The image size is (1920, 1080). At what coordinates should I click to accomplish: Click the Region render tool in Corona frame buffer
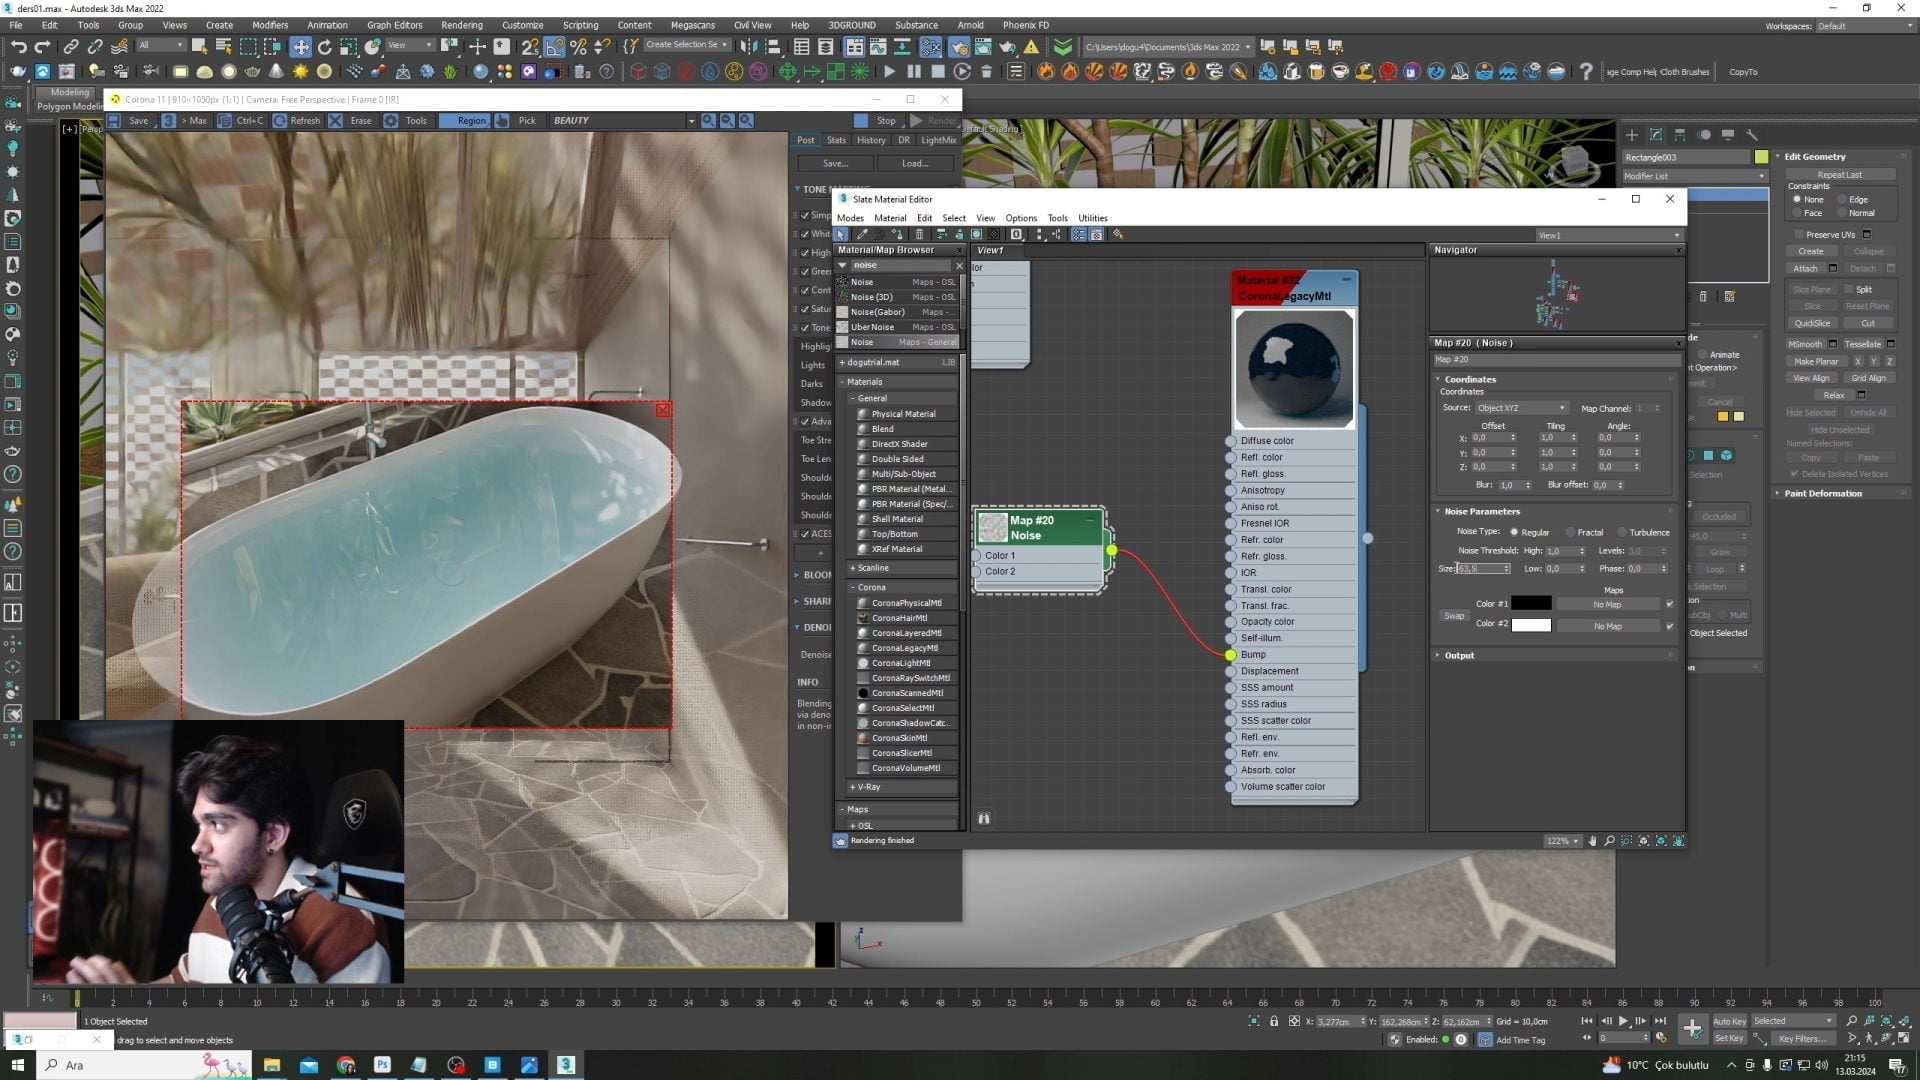[470, 120]
